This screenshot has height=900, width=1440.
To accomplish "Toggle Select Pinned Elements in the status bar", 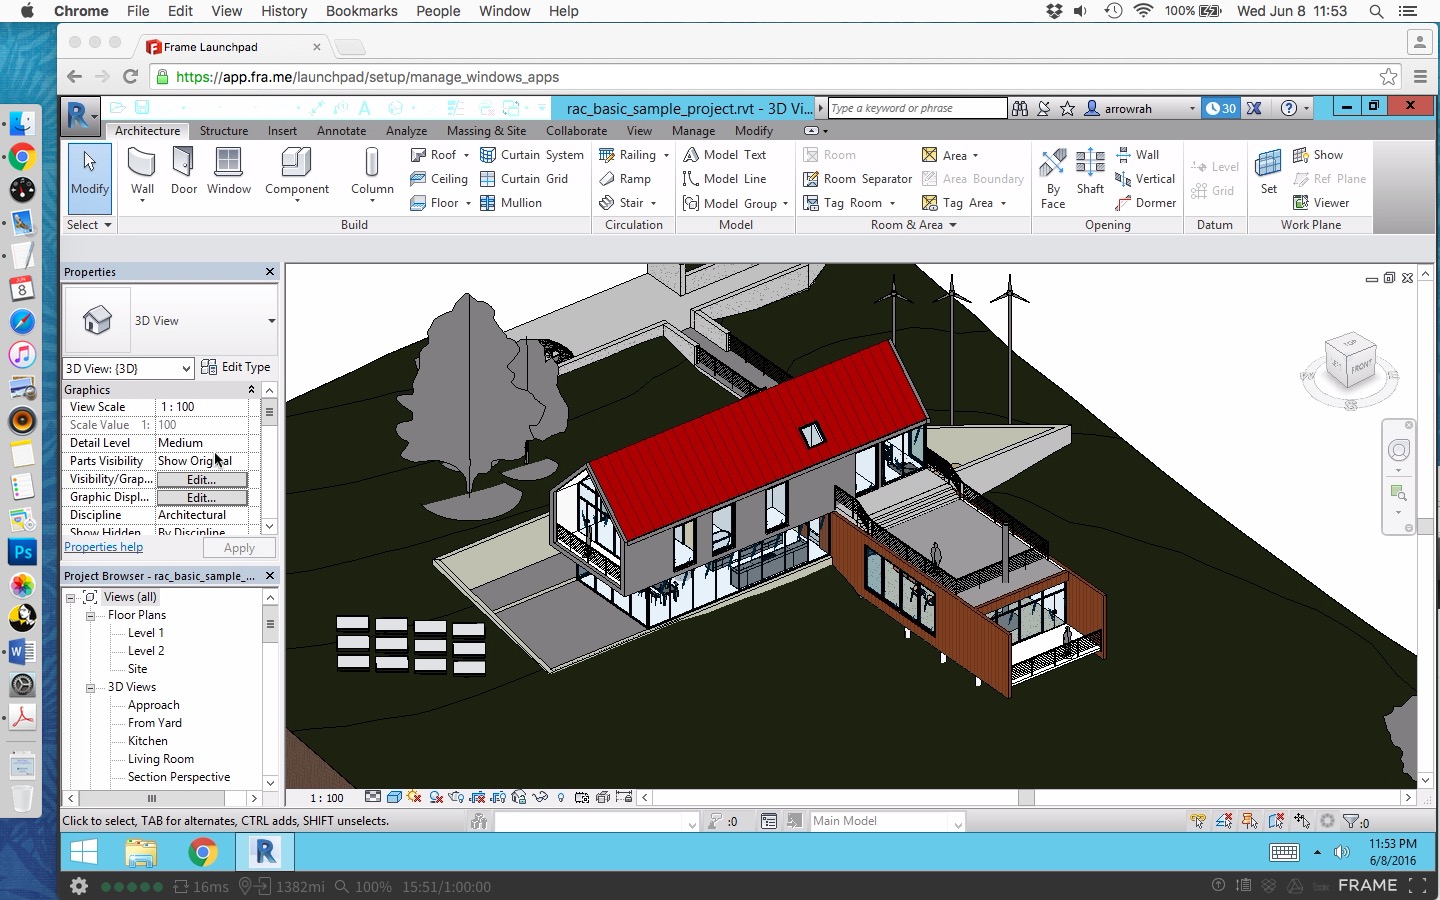I will (1250, 821).
